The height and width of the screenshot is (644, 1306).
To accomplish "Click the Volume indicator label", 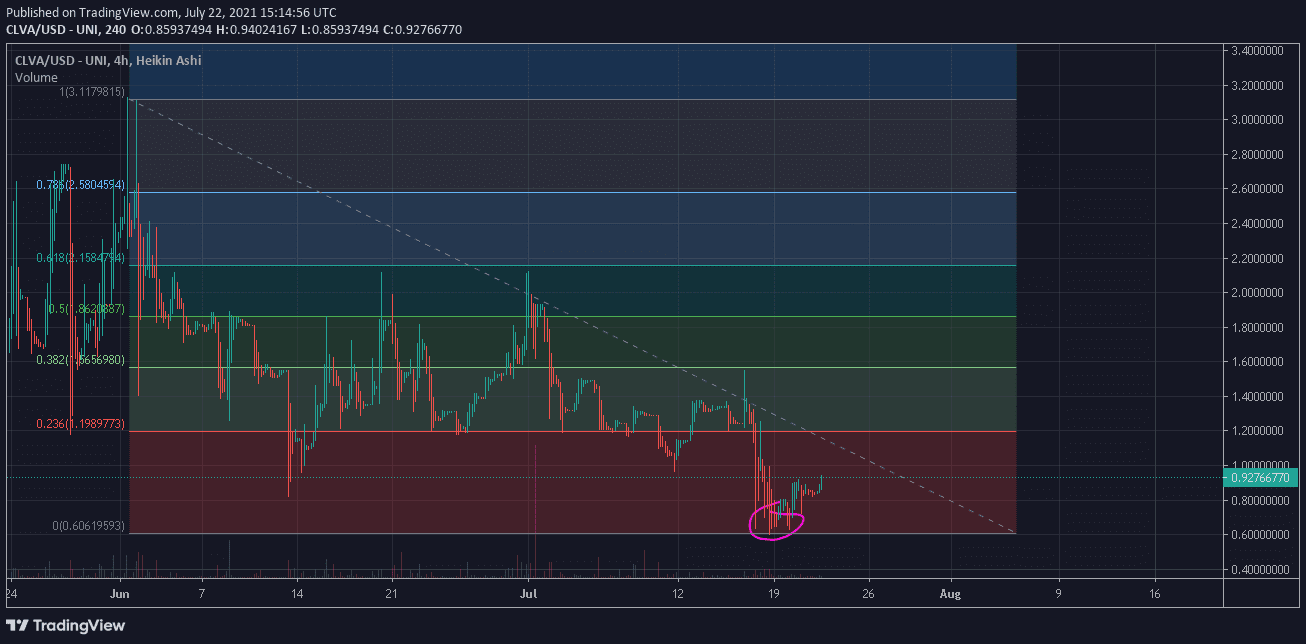I will [36, 77].
